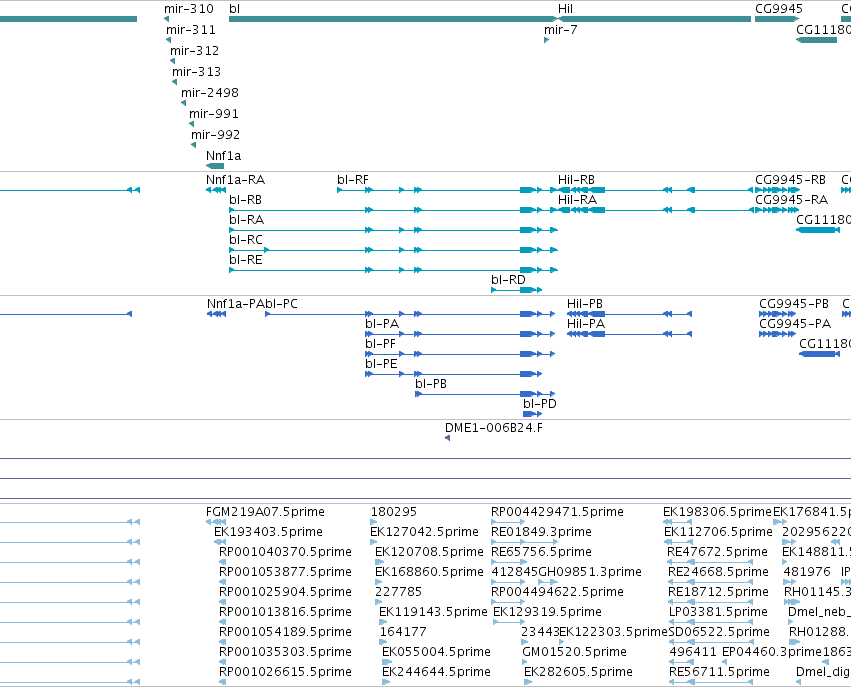Screen dimensions: 851x687
Task: Click the bl-RF transcript label
Action: pyautogui.click(x=353, y=180)
